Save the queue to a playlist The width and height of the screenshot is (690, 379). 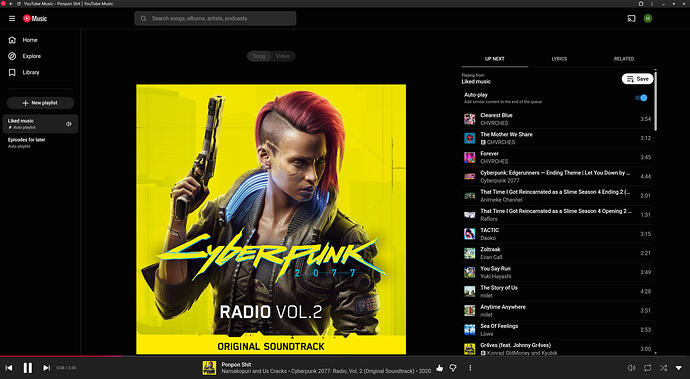point(637,79)
